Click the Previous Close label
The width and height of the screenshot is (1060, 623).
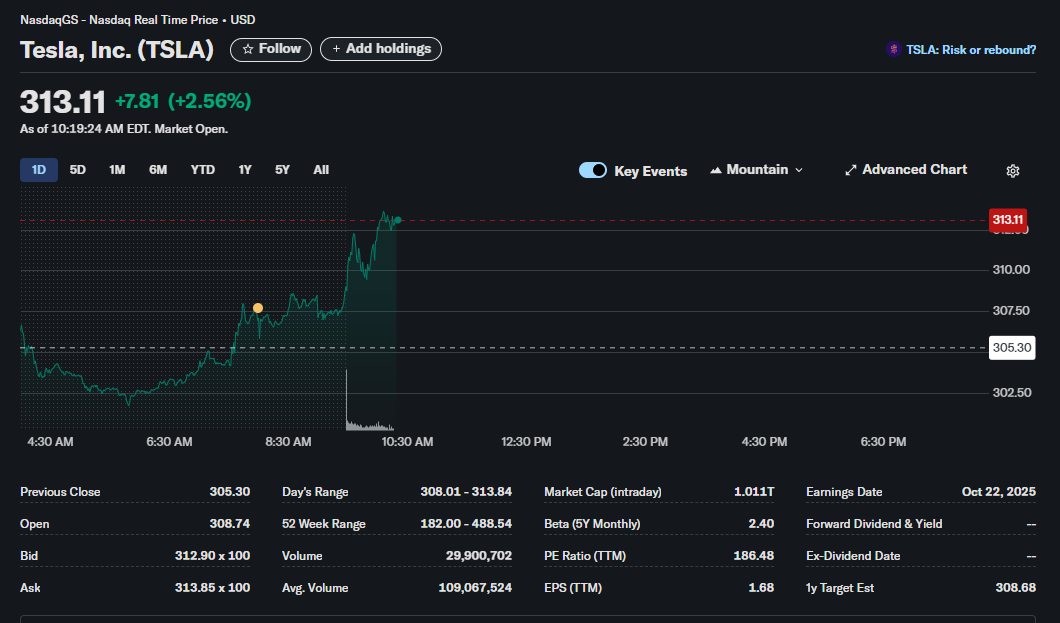[x=60, y=492]
